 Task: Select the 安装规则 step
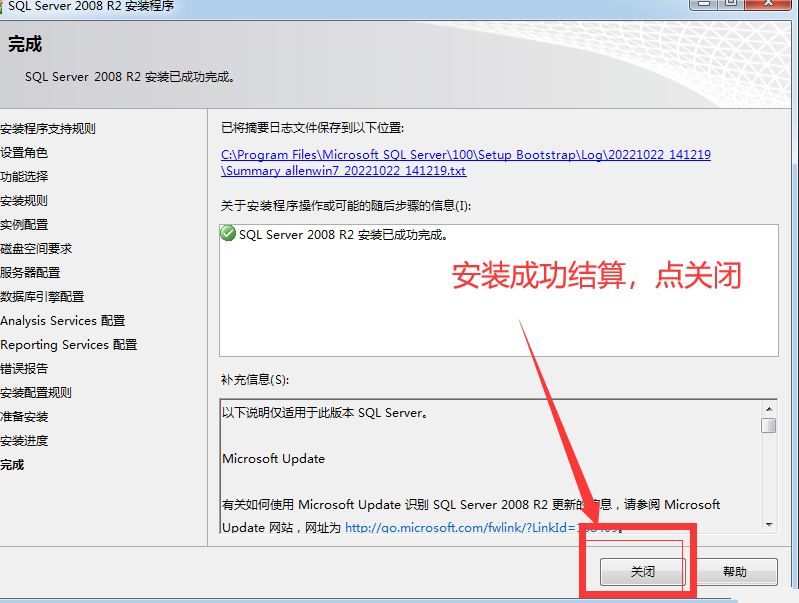pyautogui.click(x=24, y=200)
